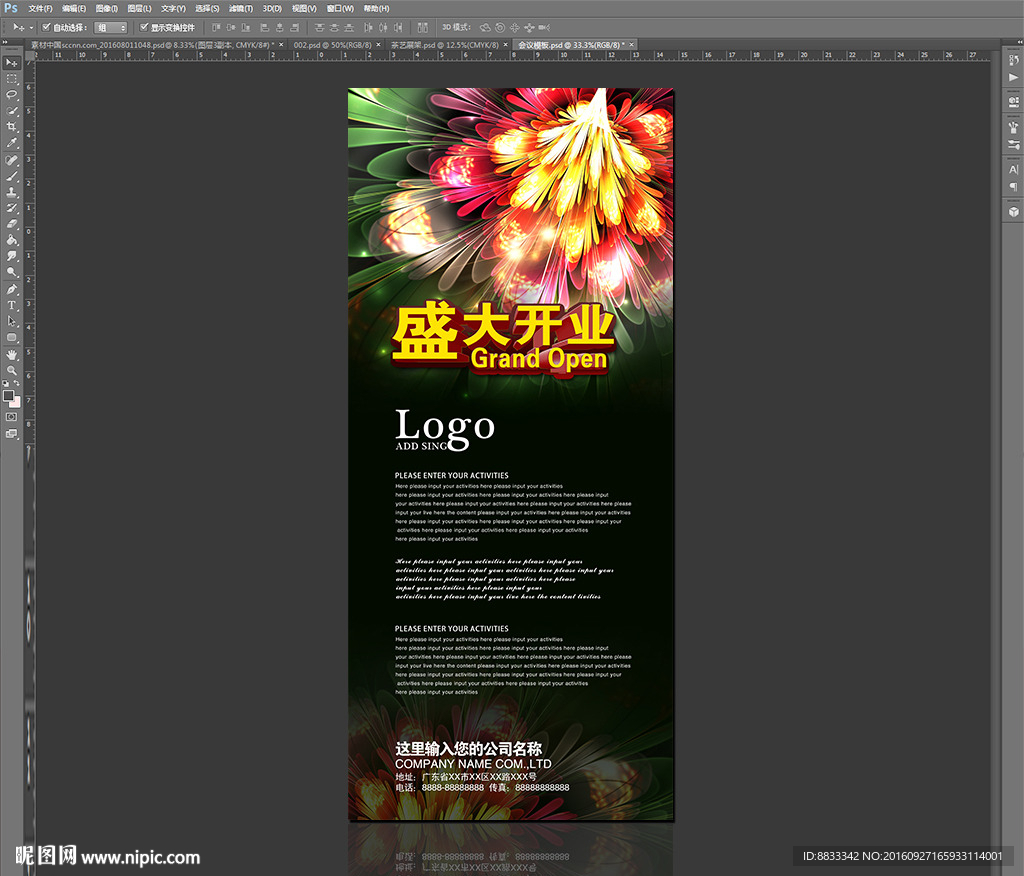Open the 组 auto-select dropdown
This screenshot has height=876, width=1024.
110,27
